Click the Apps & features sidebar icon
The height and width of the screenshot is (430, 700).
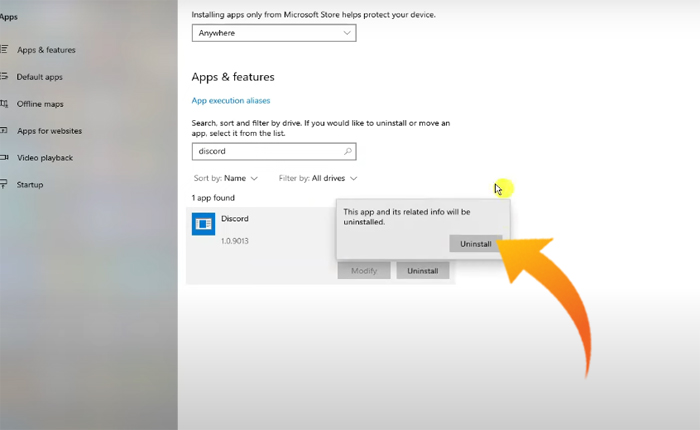(x=4, y=50)
